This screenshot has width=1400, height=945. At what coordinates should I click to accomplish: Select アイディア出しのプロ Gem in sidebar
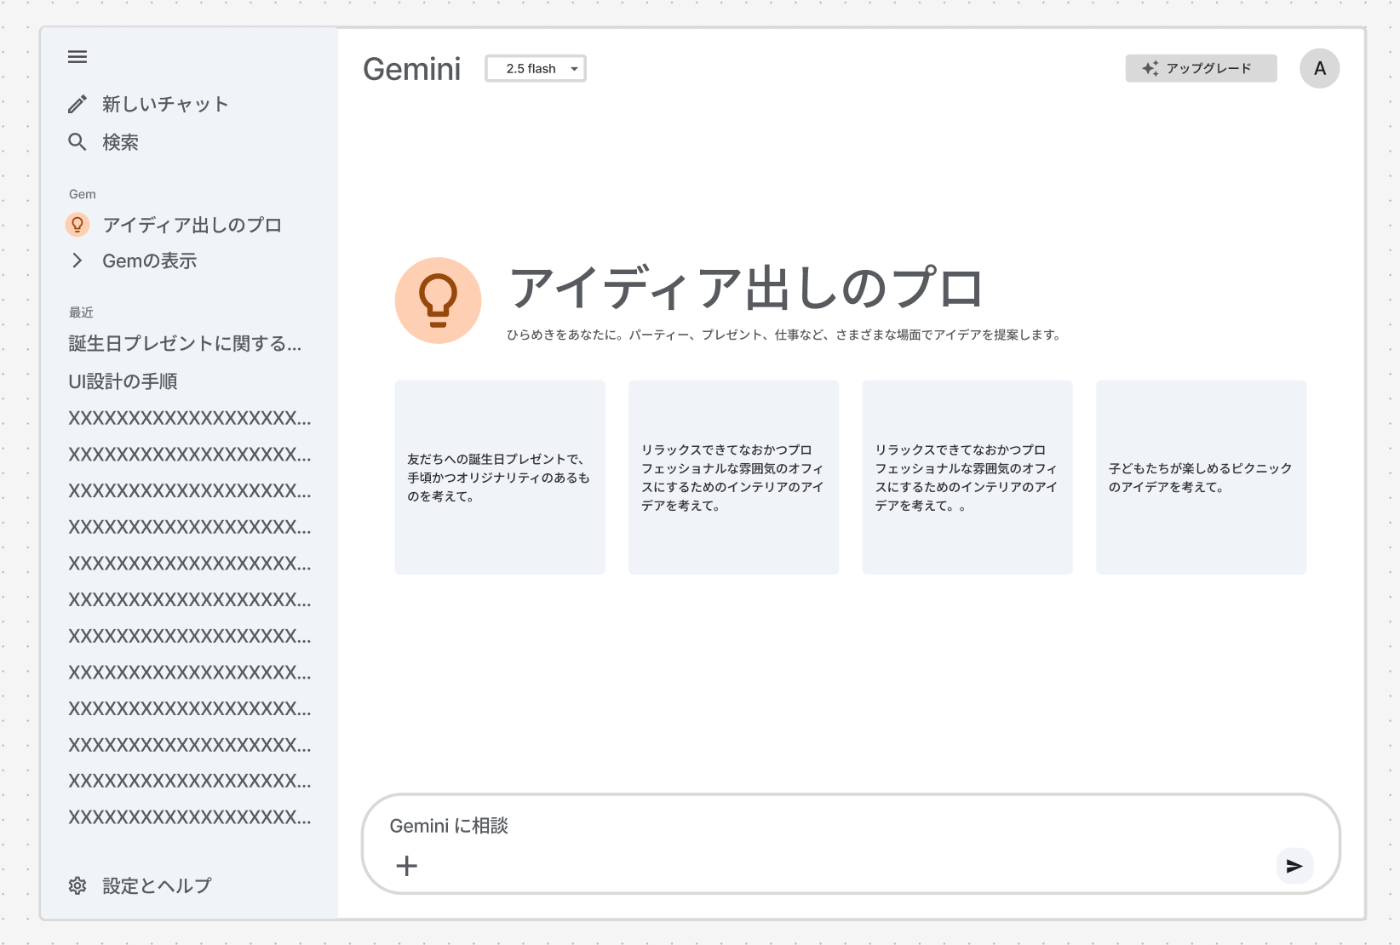[x=192, y=225]
